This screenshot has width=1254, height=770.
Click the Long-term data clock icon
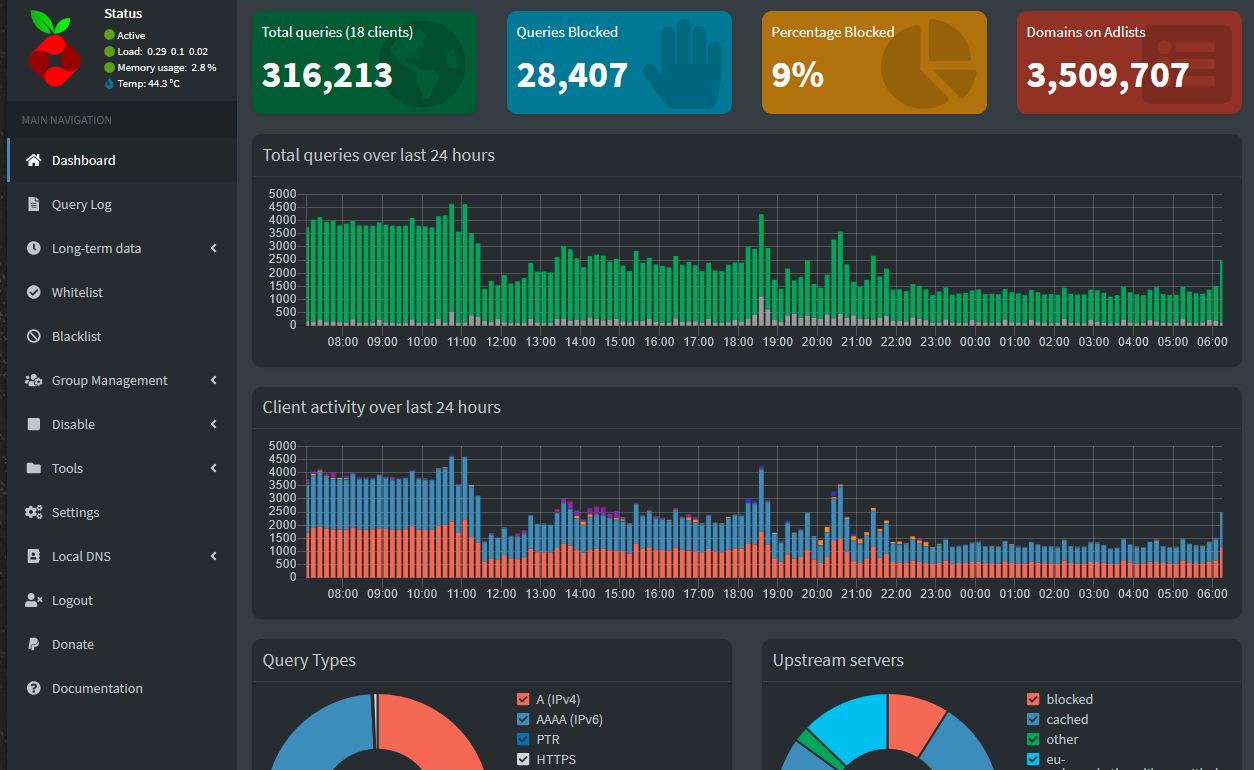click(30, 248)
